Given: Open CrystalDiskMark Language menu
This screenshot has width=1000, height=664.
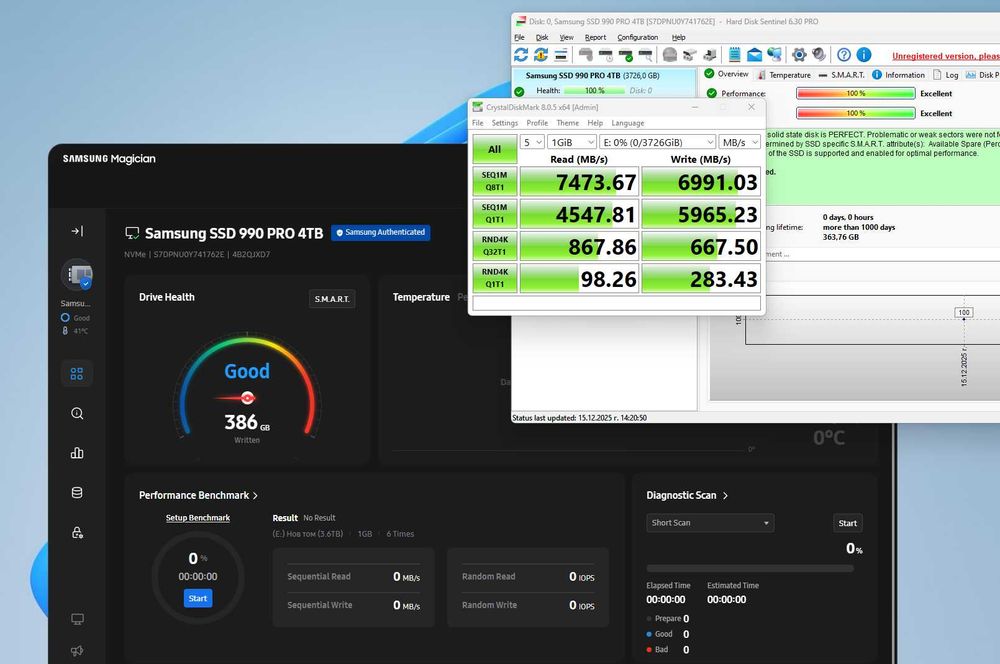Looking at the screenshot, I should coord(628,123).
